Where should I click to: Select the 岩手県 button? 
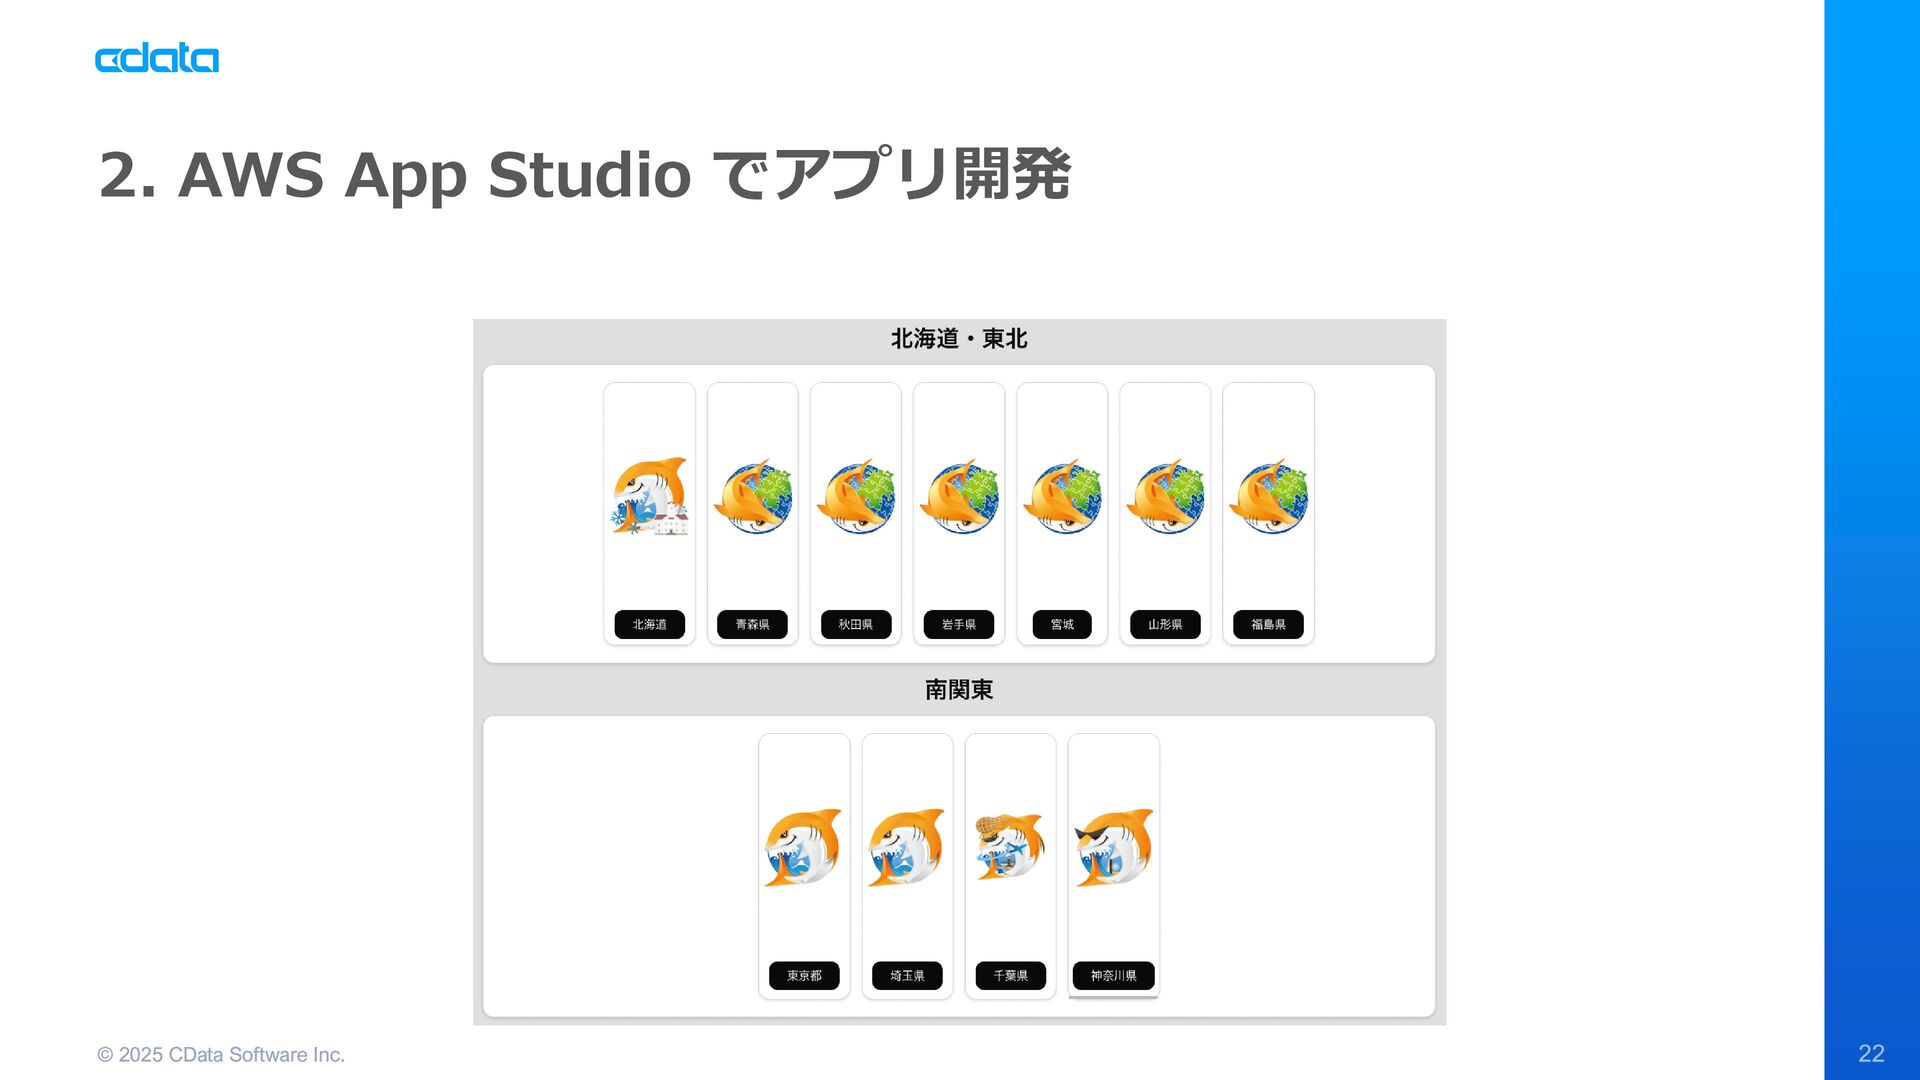[x=959, y=624]
